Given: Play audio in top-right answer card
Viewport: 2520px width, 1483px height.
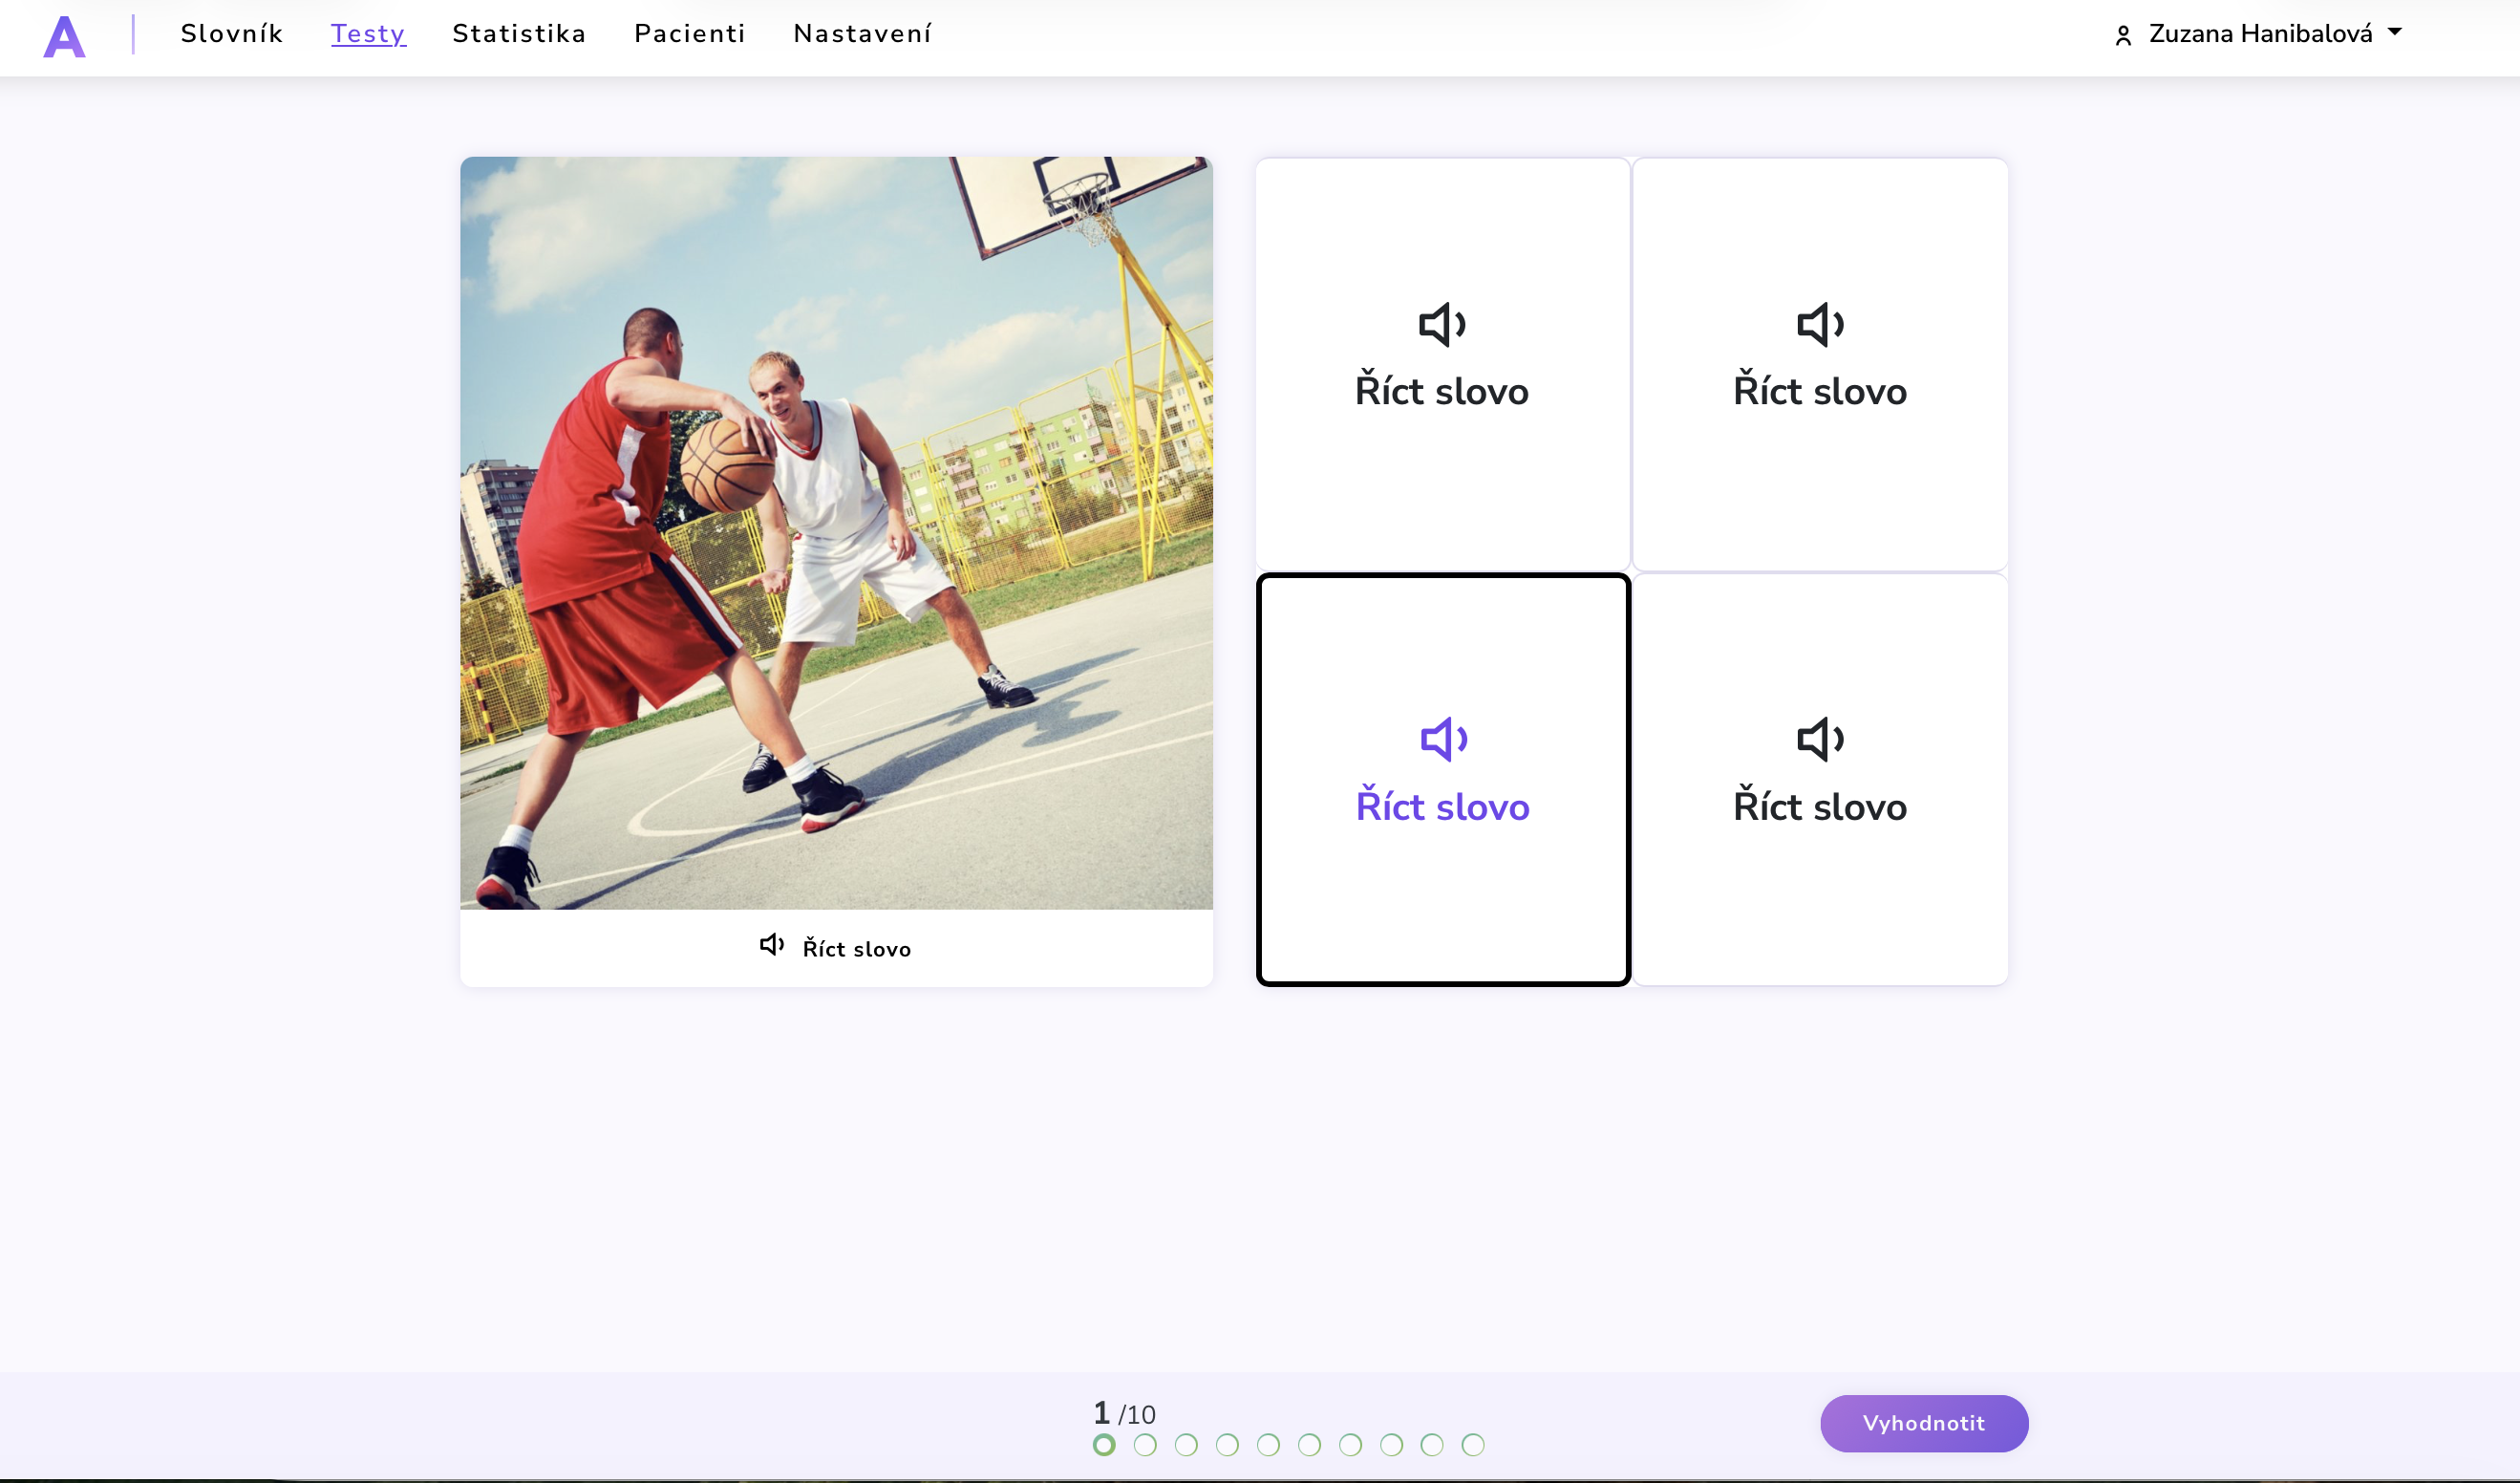Looking at the screenshot, I should click(1819, 325).
